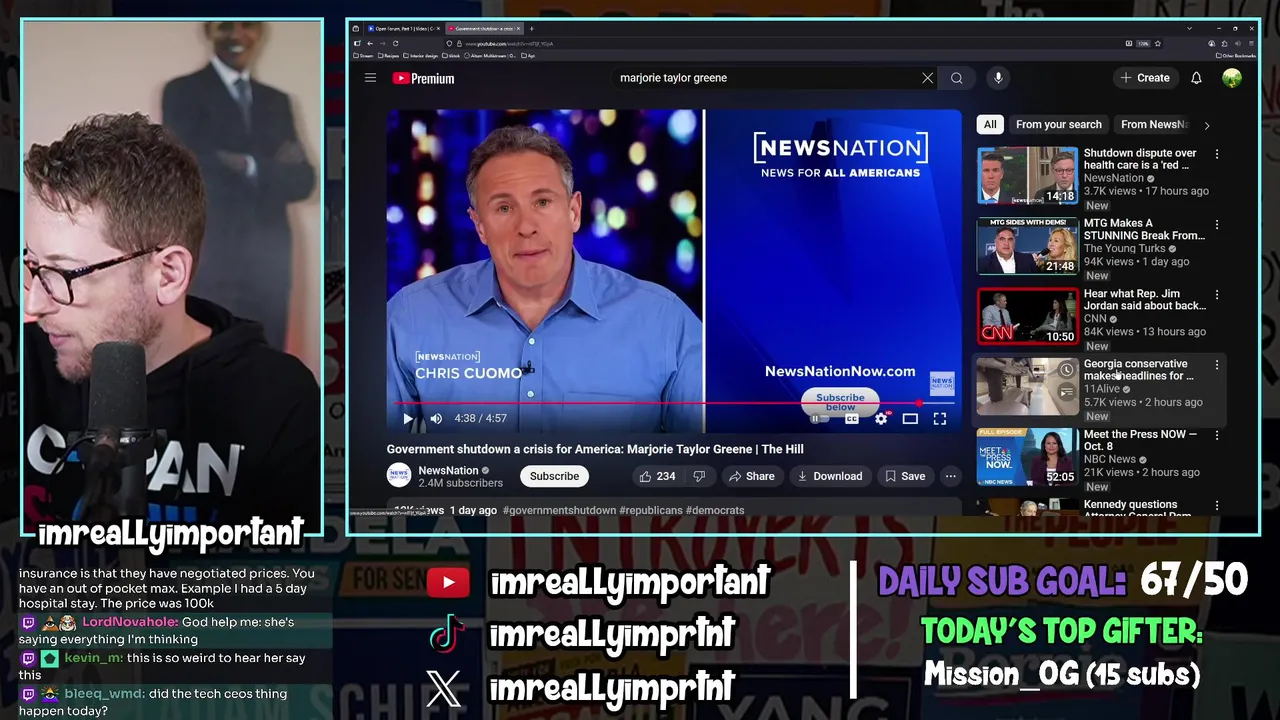The image size is (1280, 720).
Task: Show more filter chips with right arrow
Action: click(1206, 125)
